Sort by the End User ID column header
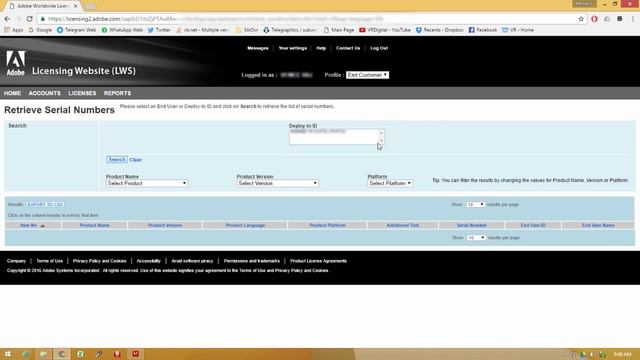 (x=533, y=225)
